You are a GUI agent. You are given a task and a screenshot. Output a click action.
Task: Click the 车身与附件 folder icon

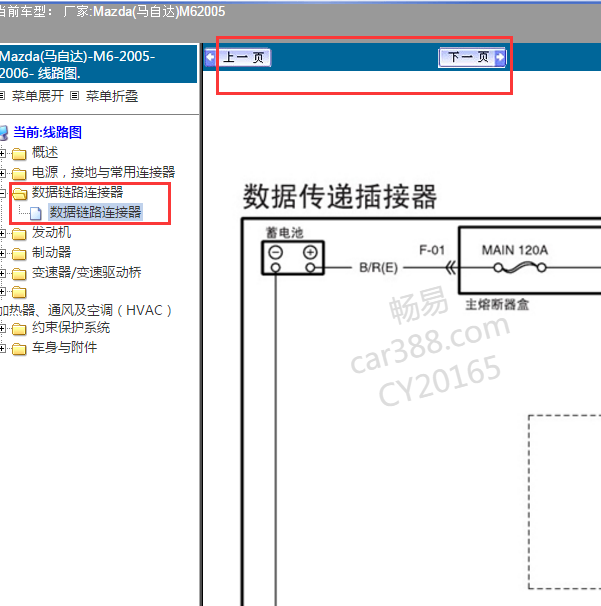19,349
